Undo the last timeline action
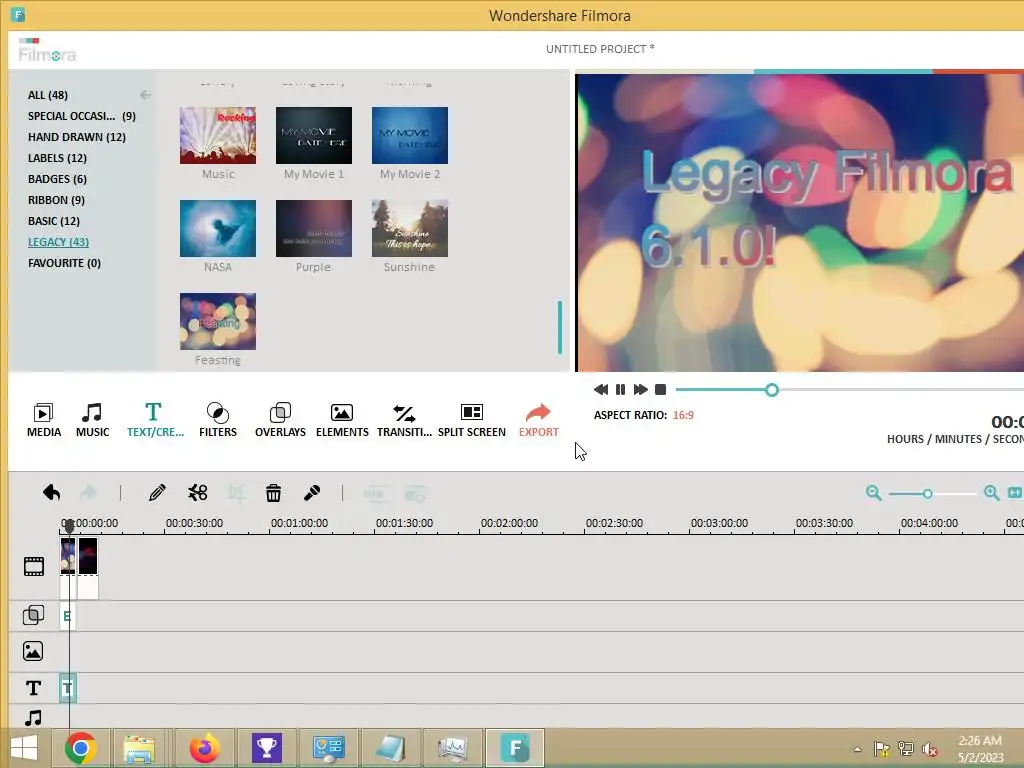The image size is (1024, 768). point(52,492)
